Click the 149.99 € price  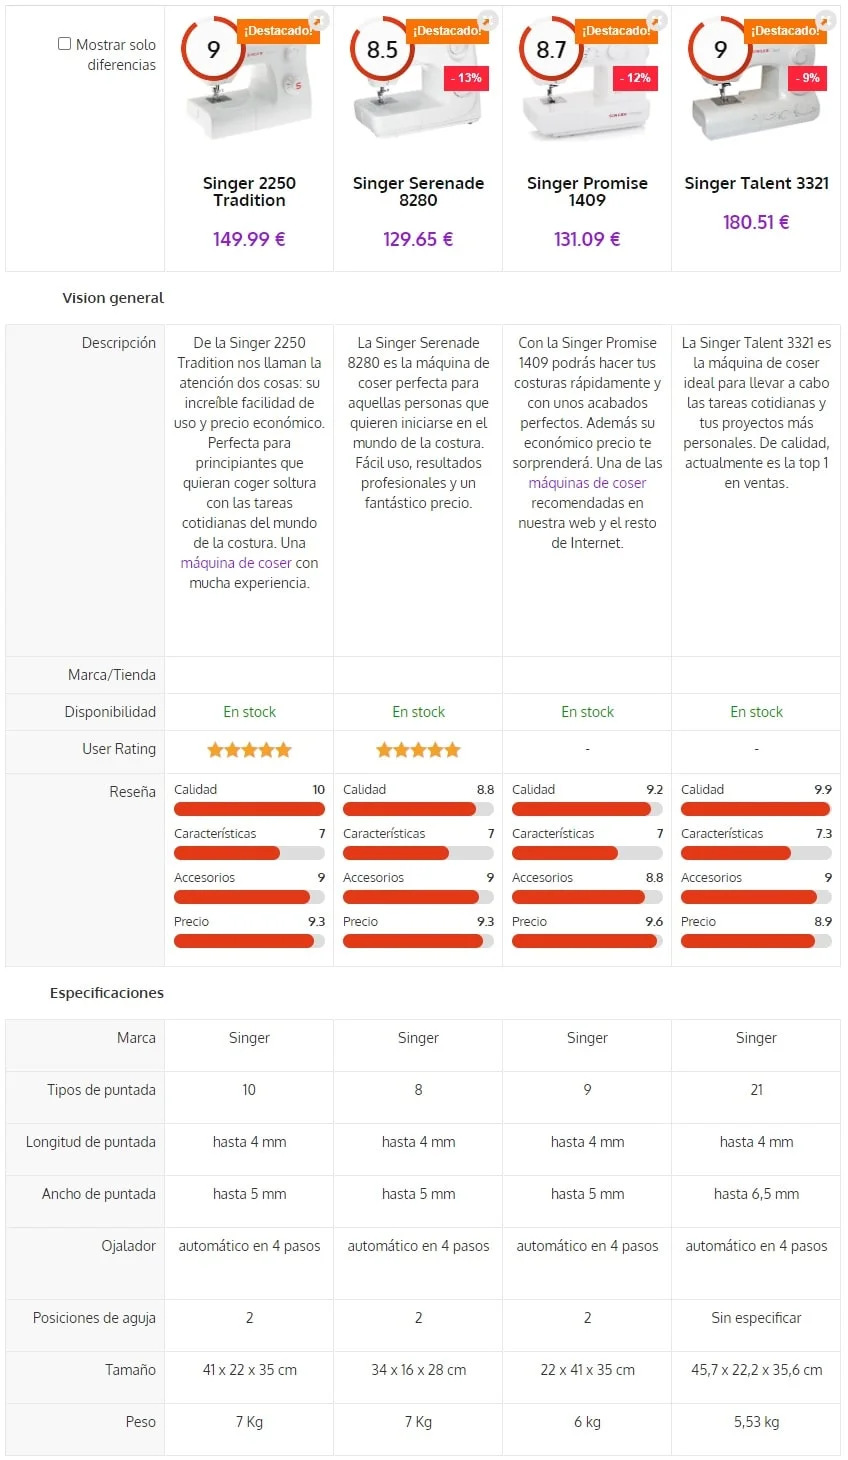pos(249,239)
